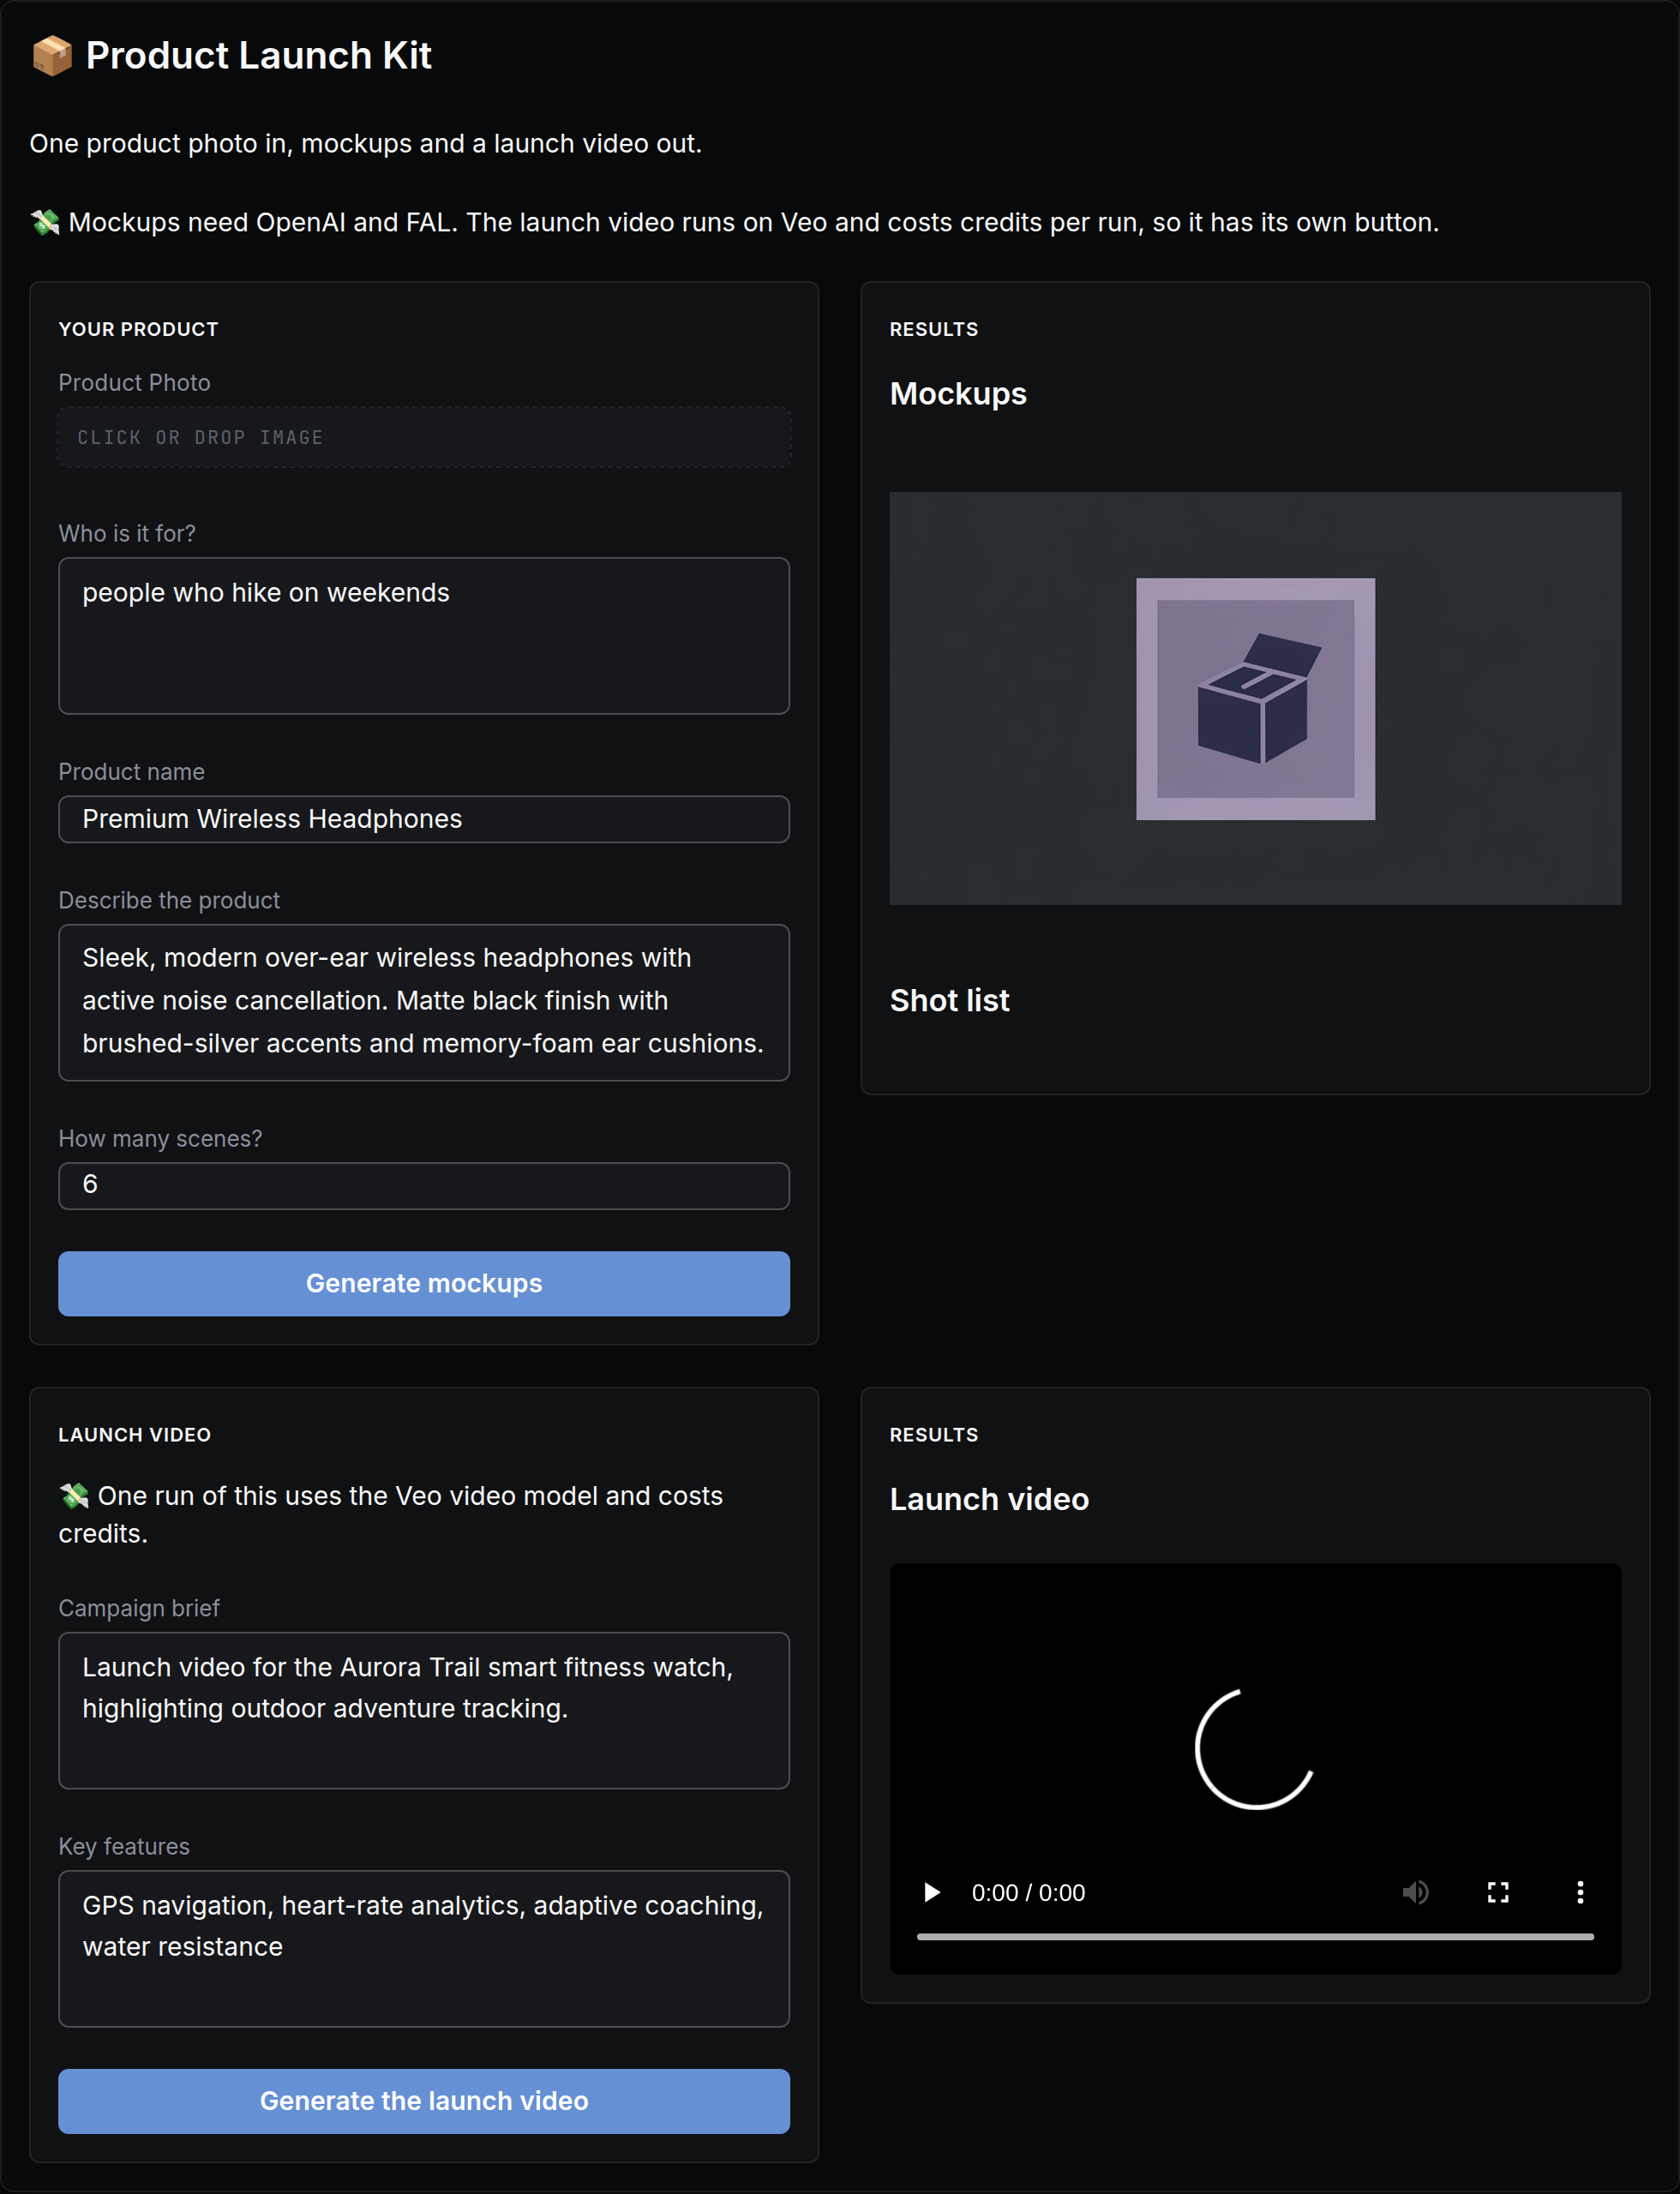
Task: Mute the launch video volume icon
Action: coord(1415,1892)
